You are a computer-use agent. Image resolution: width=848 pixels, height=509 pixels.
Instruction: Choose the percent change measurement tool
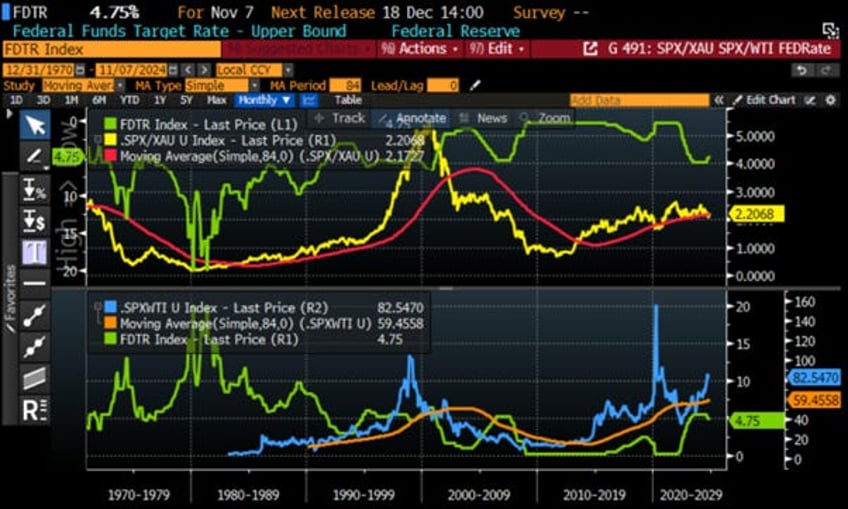(x=35, y=189)
